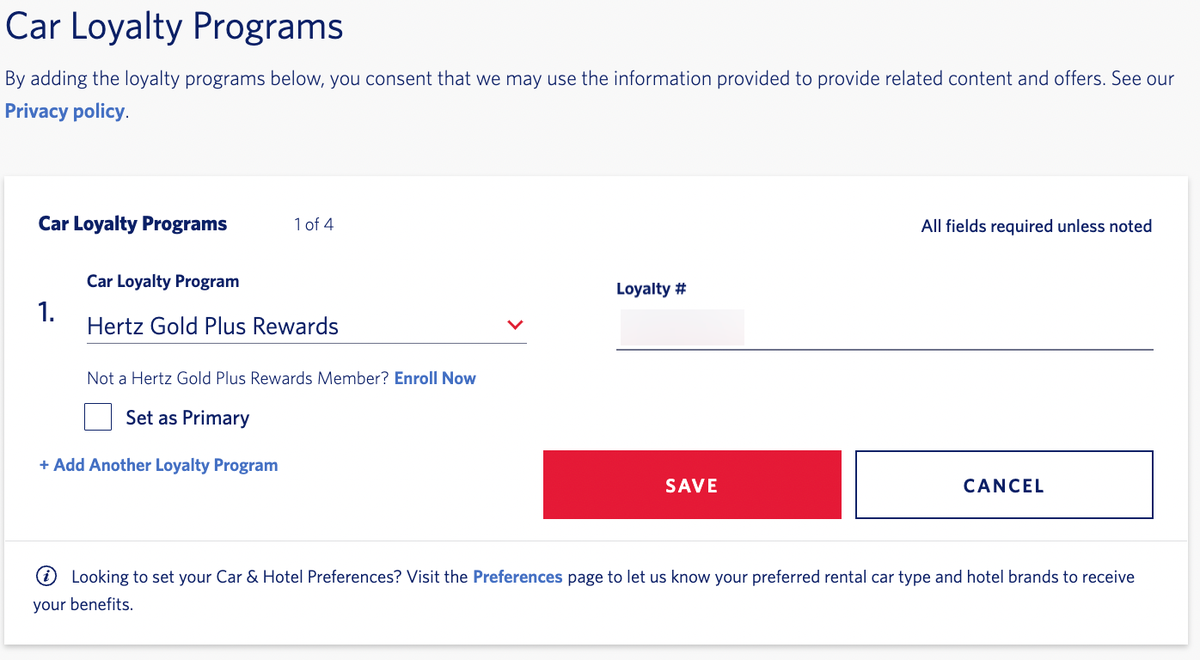Click Enroll Now to join Hertz Gold Plus Rewards
1200x660 pixels.
[x=435, y=378]
